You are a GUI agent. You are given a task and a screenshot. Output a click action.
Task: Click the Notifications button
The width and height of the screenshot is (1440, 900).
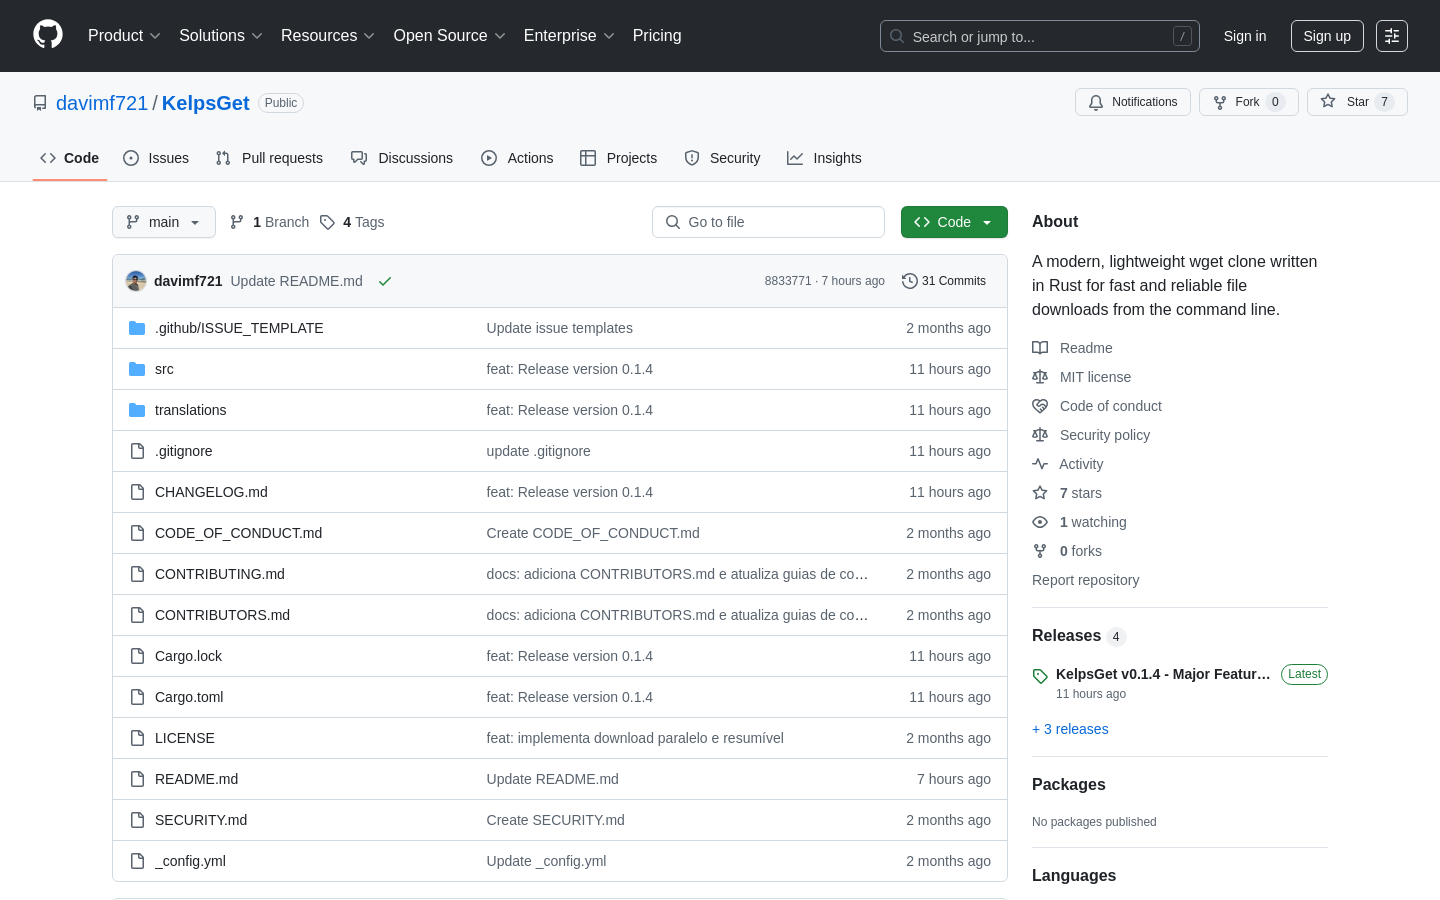coord(1133,102)
